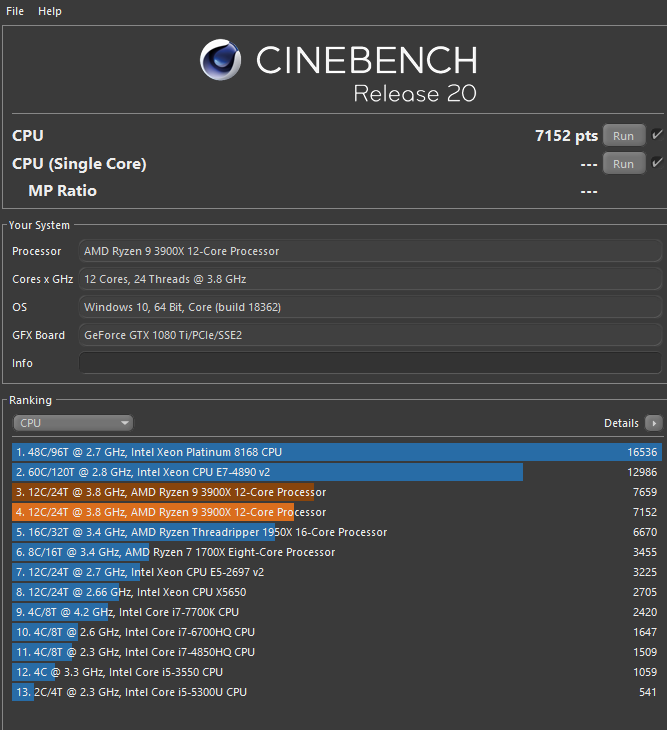The image size is (667, 730).
Task: Click the MP Ratio label
Action: coord(62,191)
